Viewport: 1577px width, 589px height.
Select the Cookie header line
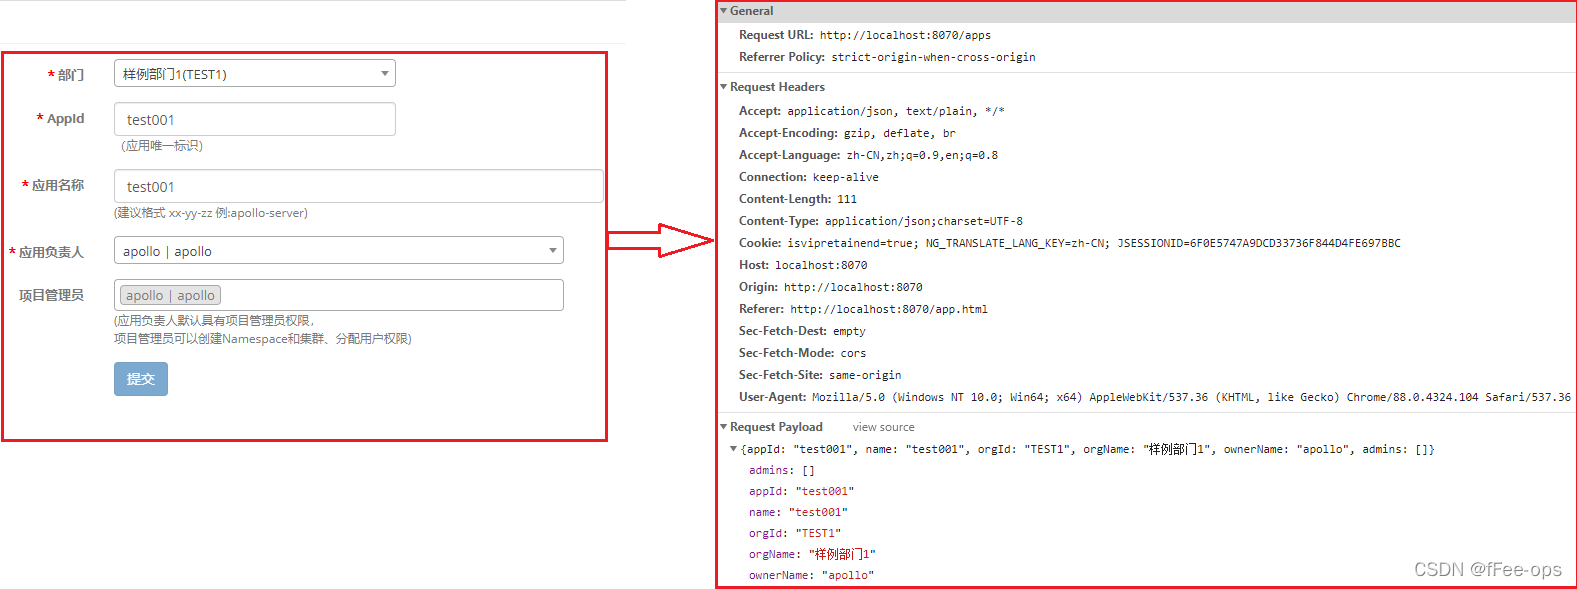[1070, 243]
